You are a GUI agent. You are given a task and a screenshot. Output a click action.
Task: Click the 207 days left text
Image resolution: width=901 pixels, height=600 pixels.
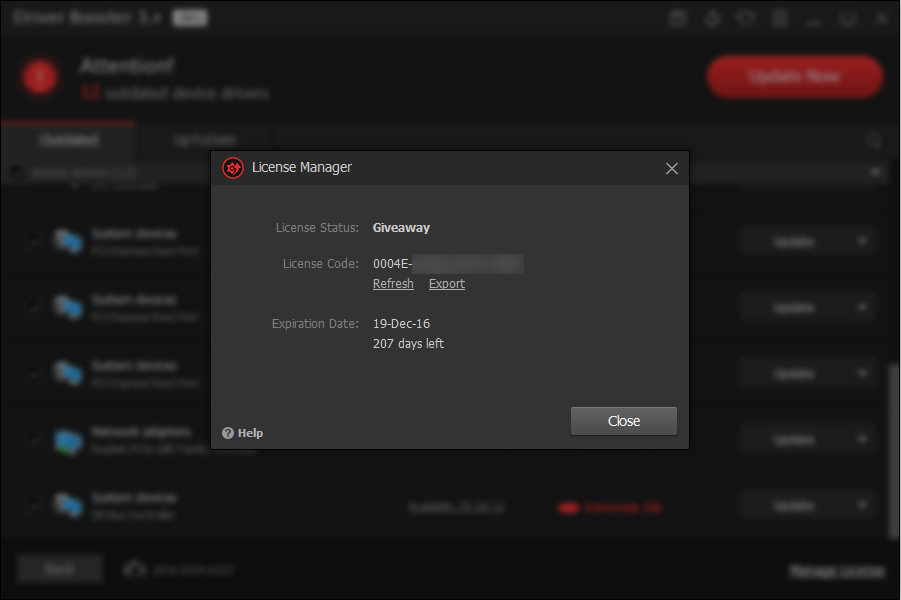click(x=408, y=344)
